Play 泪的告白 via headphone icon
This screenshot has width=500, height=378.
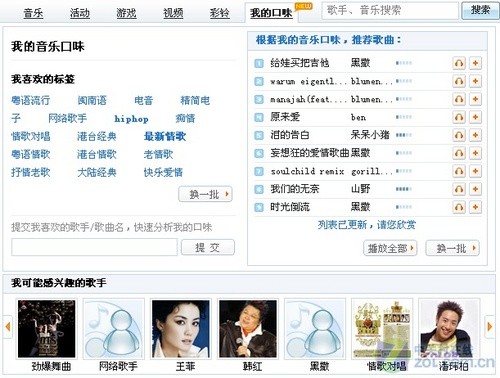(459, 135)
